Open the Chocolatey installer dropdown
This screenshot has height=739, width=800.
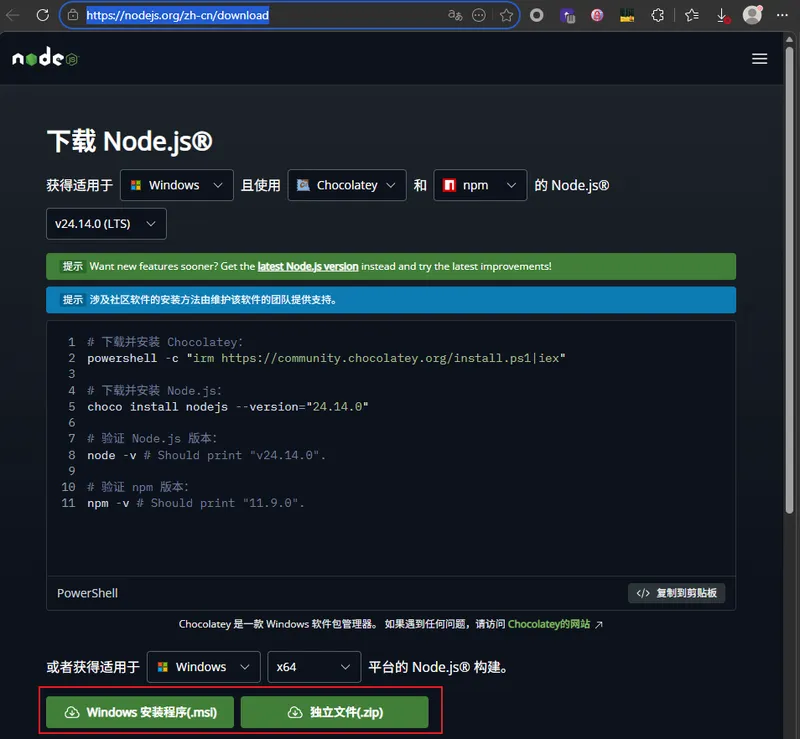click(347, 185)
